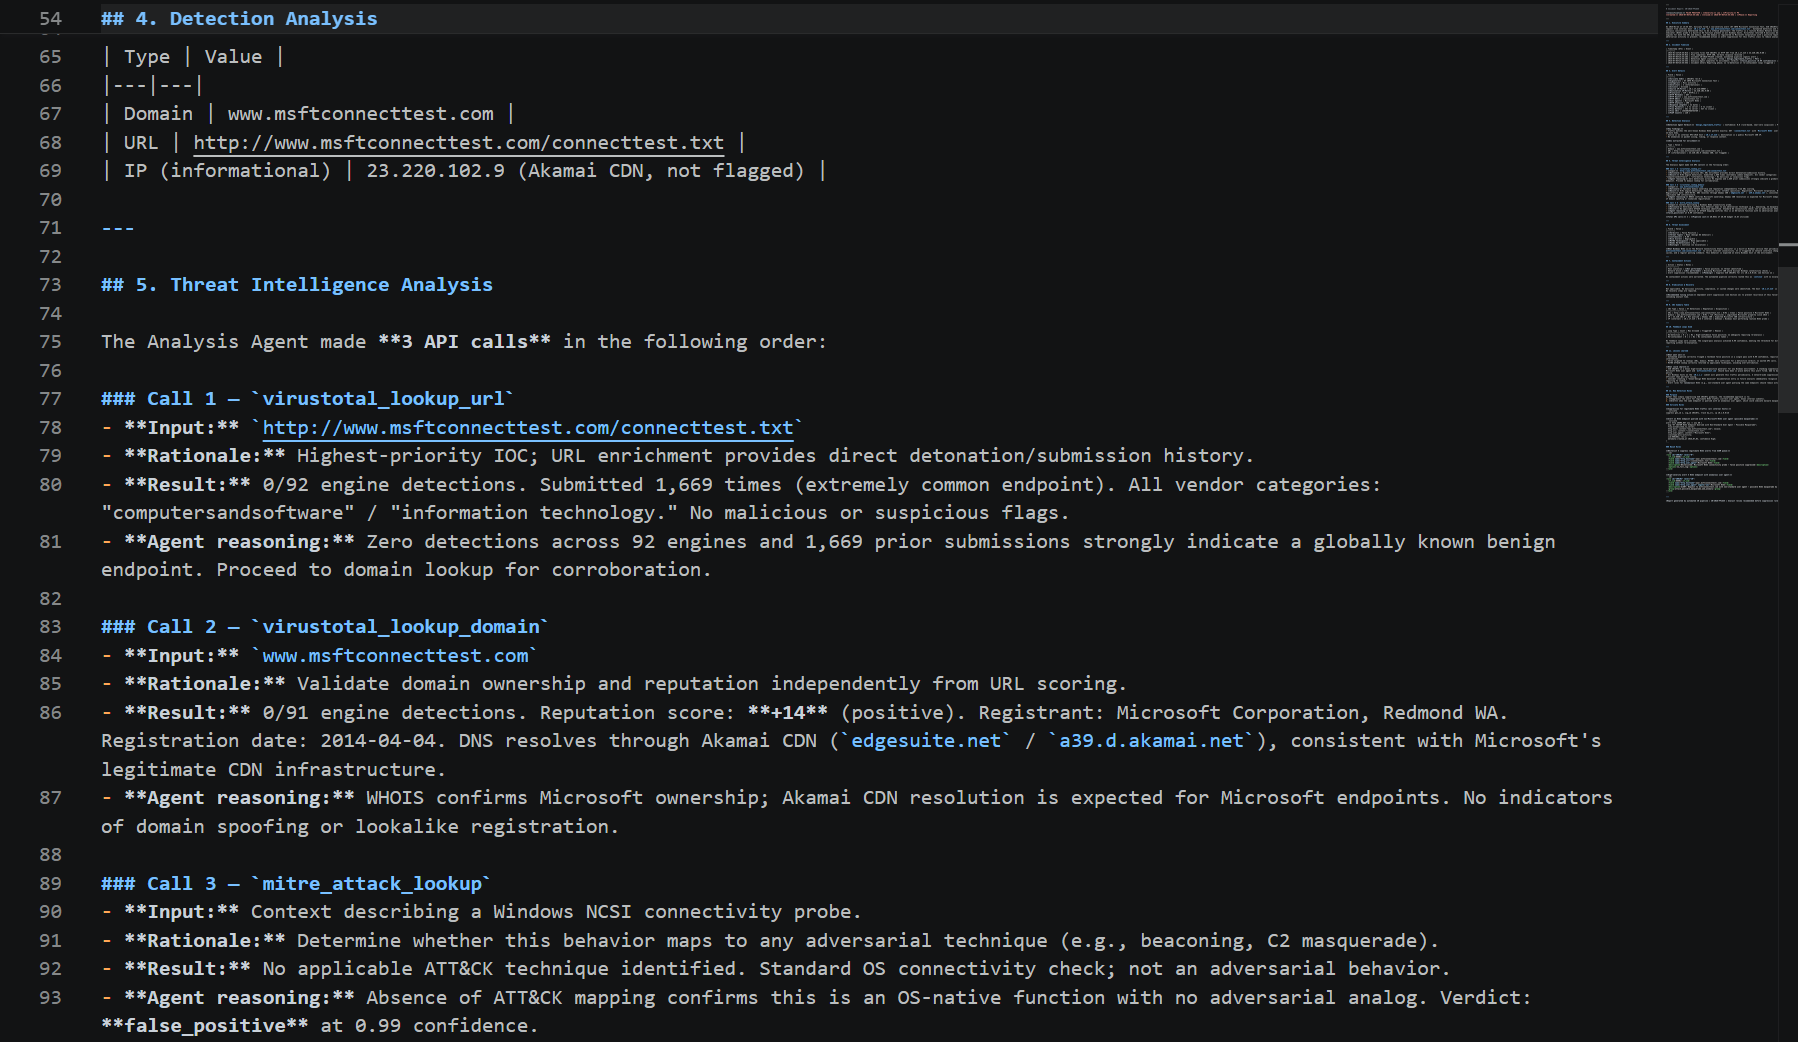
Task: Click '**Agent reasoning:**' label on line 87
Action: coord(239,798)
